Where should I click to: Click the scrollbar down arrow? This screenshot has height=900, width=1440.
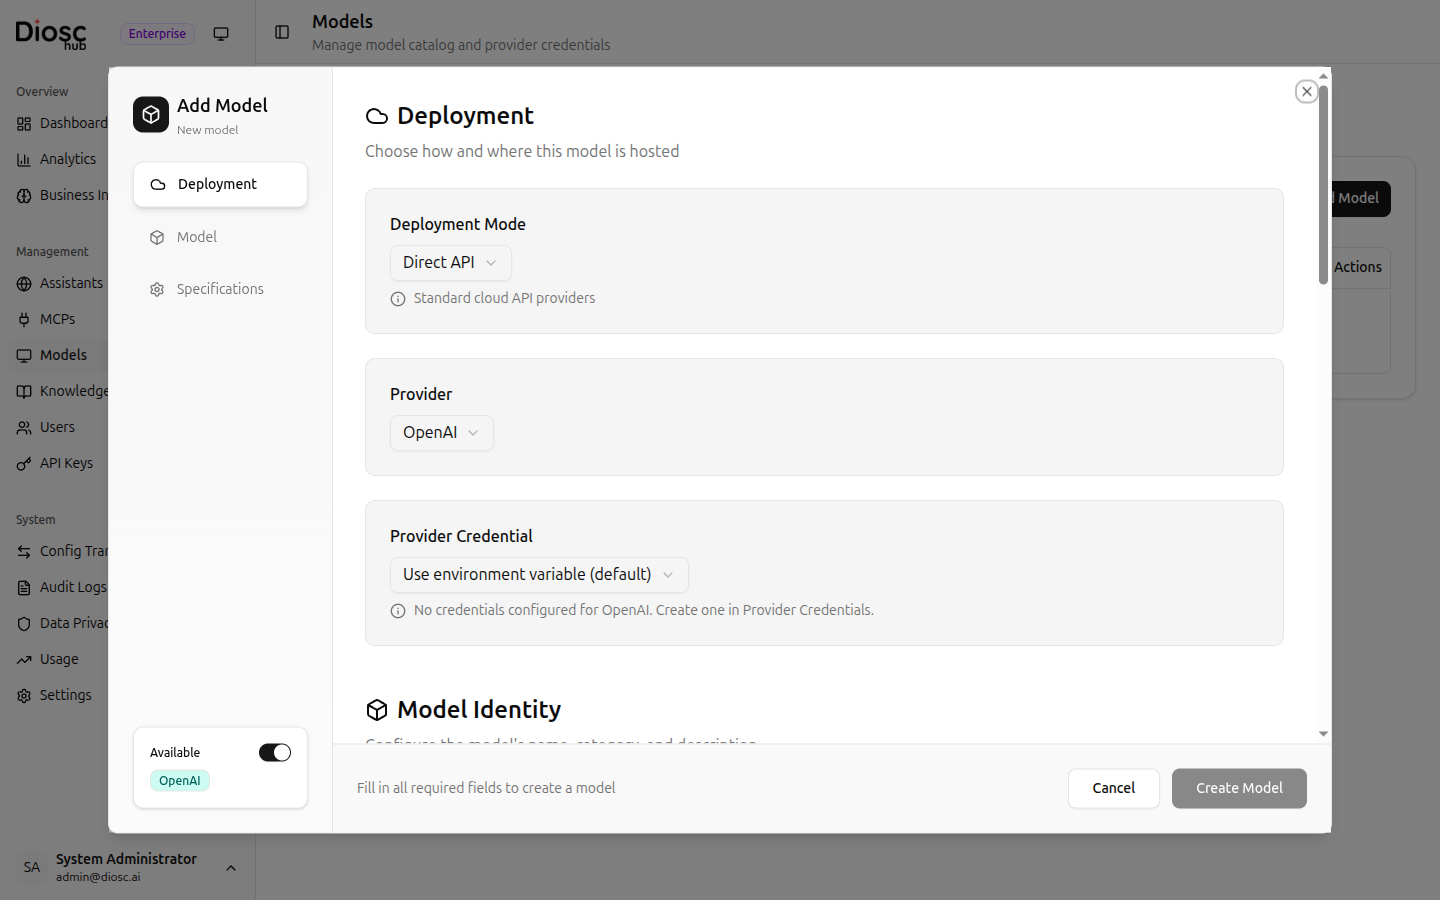pyautogui.click(x=1323, y=734)
